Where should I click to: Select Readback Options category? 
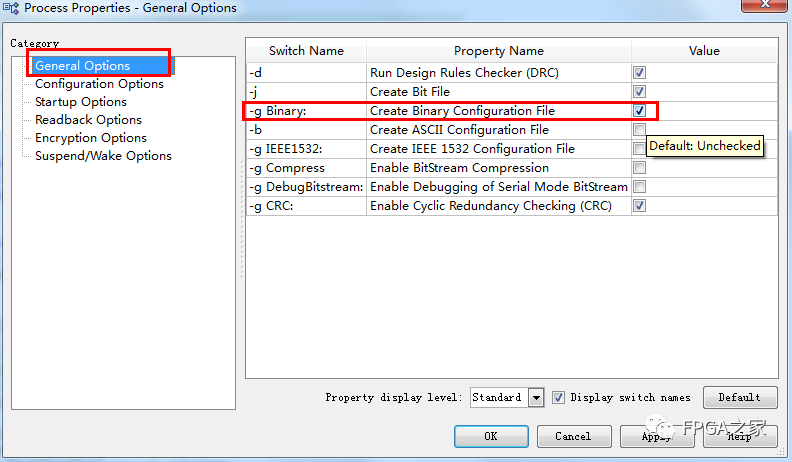[88, 120]
